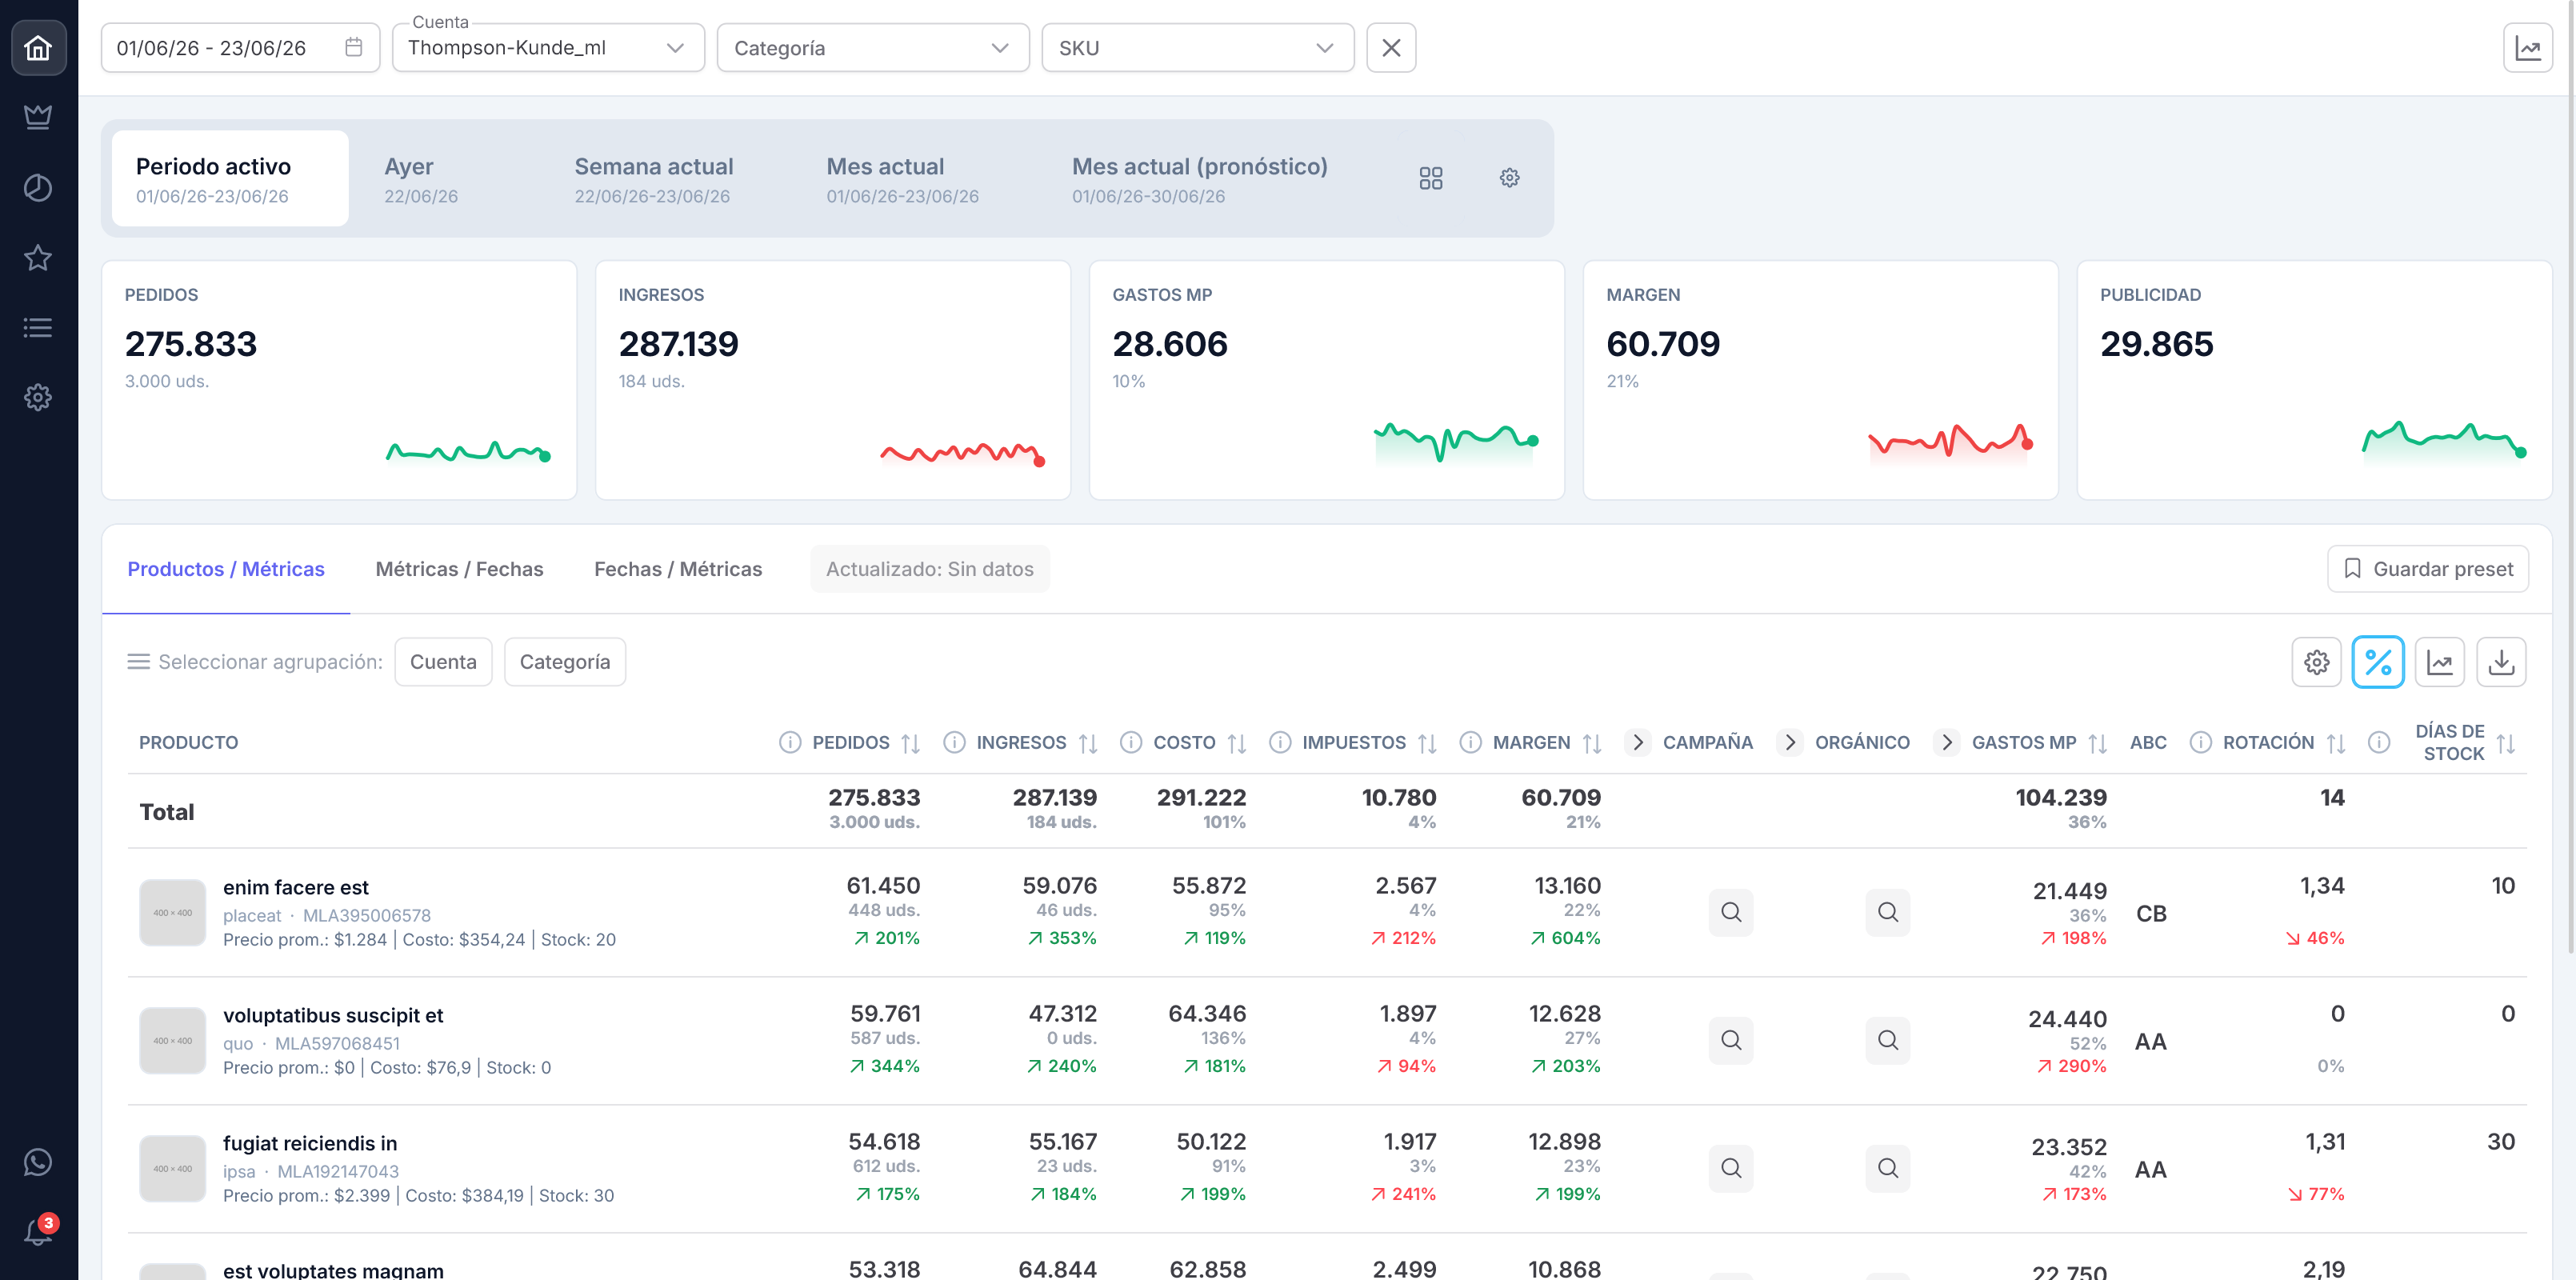This screenshot has height=1280, width=2576.
Task: Download table data with download icon
Action: pos(2501,662)
